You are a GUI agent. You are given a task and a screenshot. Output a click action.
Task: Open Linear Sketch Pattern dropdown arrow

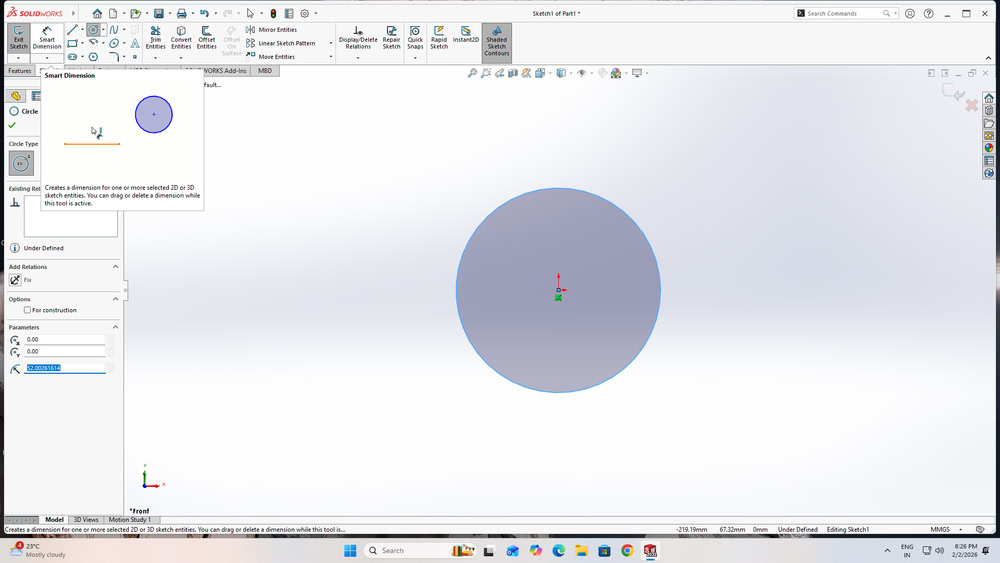click(330, 43)
